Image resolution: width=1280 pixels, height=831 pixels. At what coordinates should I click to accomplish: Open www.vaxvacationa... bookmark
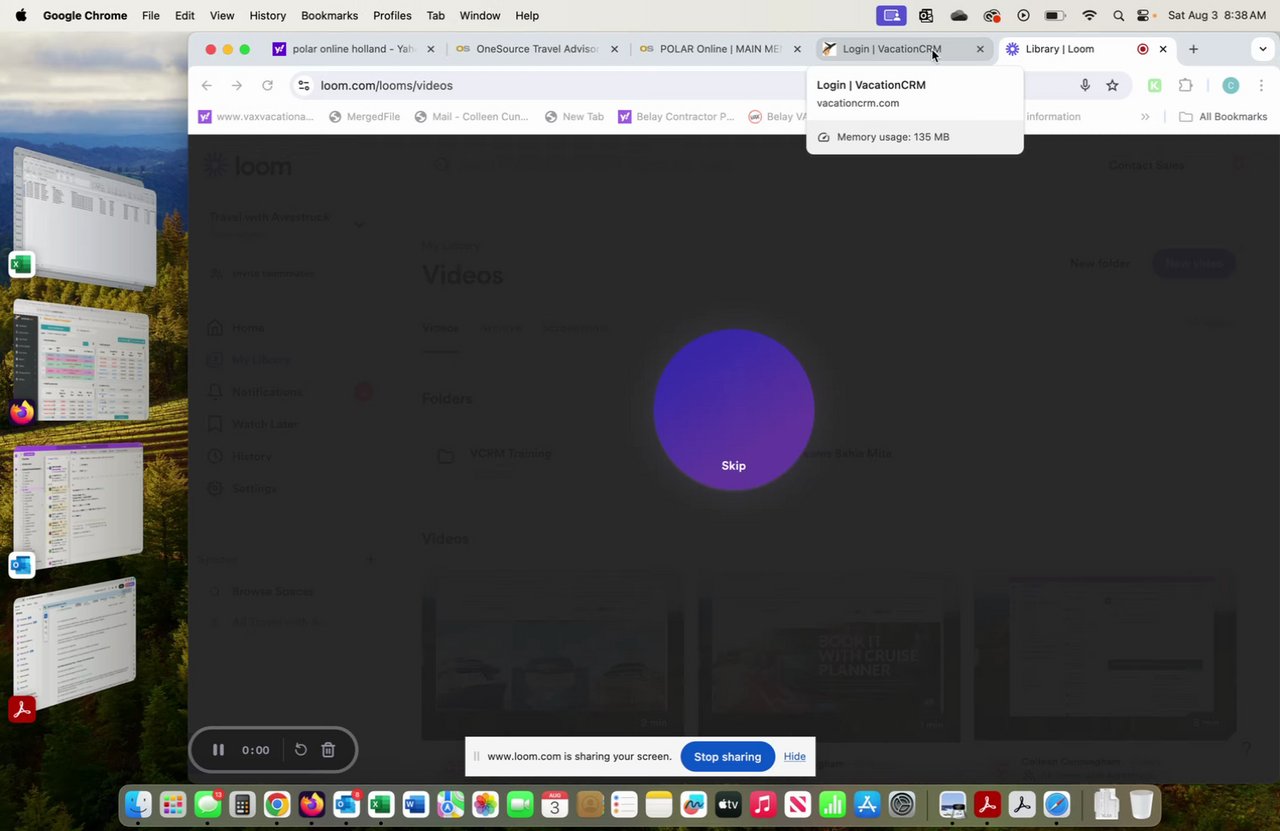pyautogui.click(x=256, y=117)
